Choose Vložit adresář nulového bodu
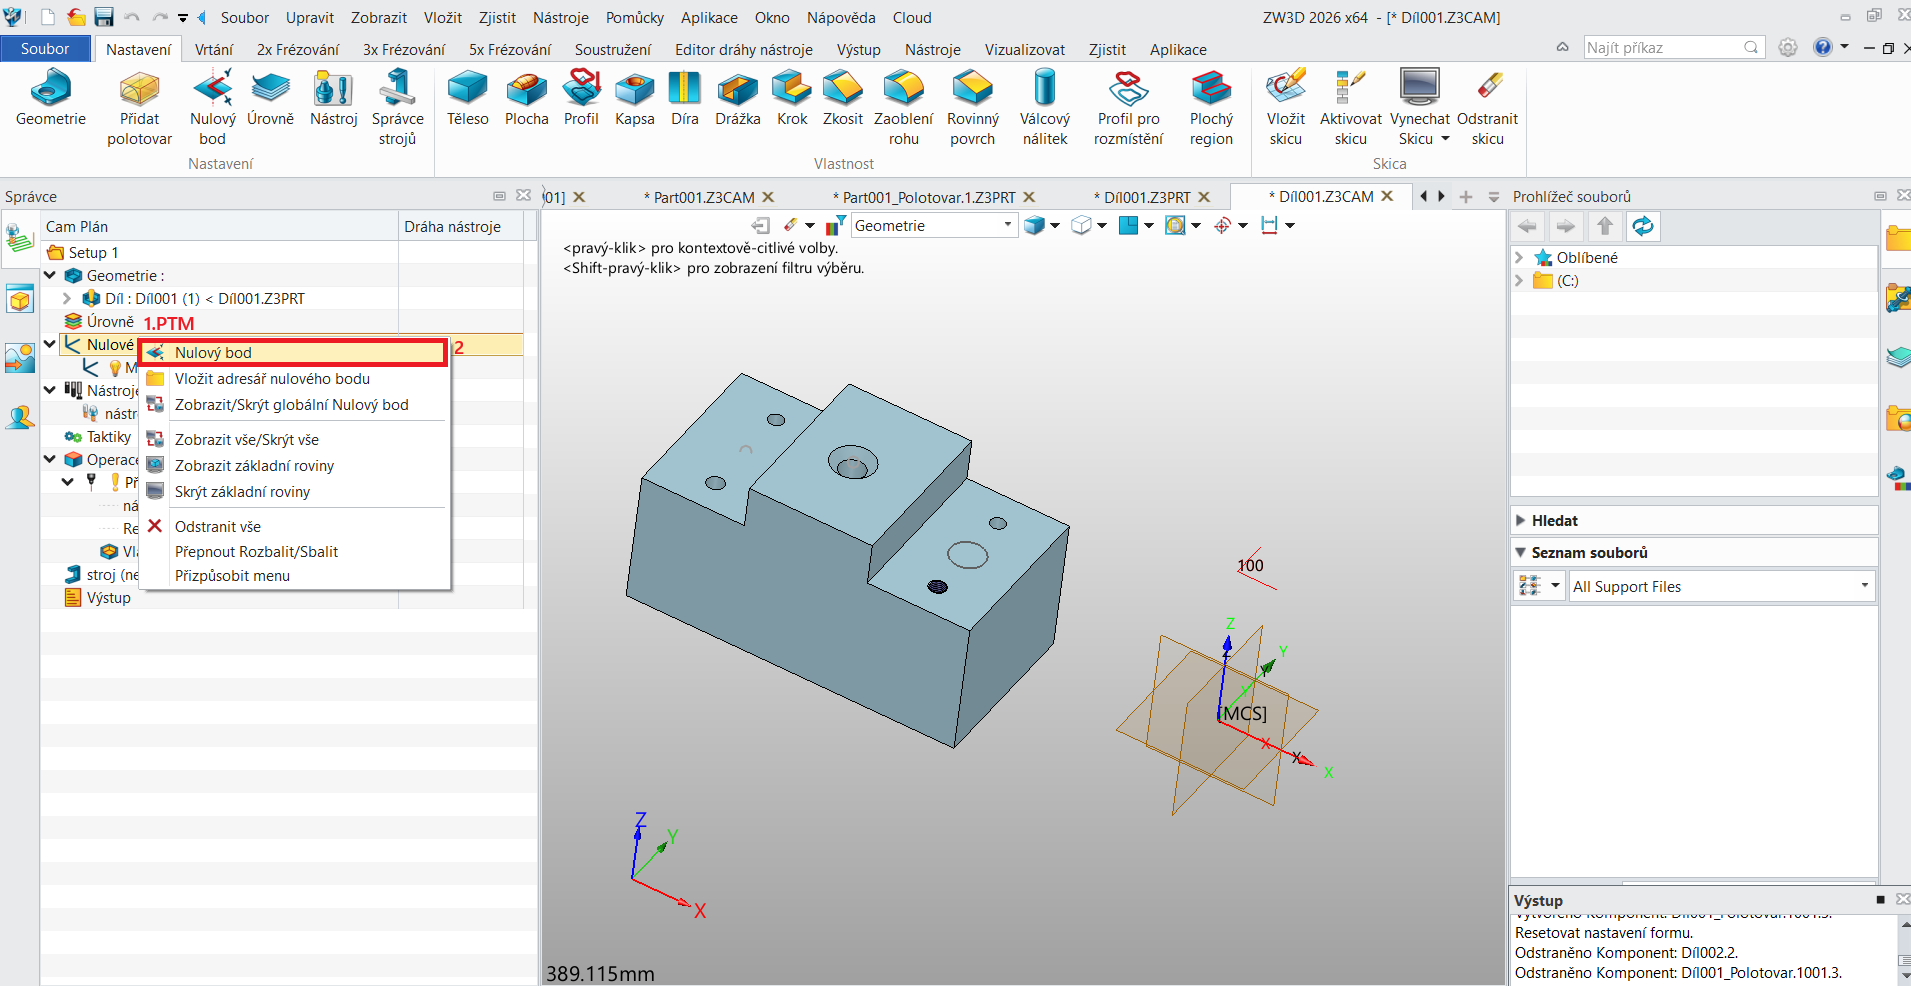This screenshot has height=986, width=1911. coord(272,379)
